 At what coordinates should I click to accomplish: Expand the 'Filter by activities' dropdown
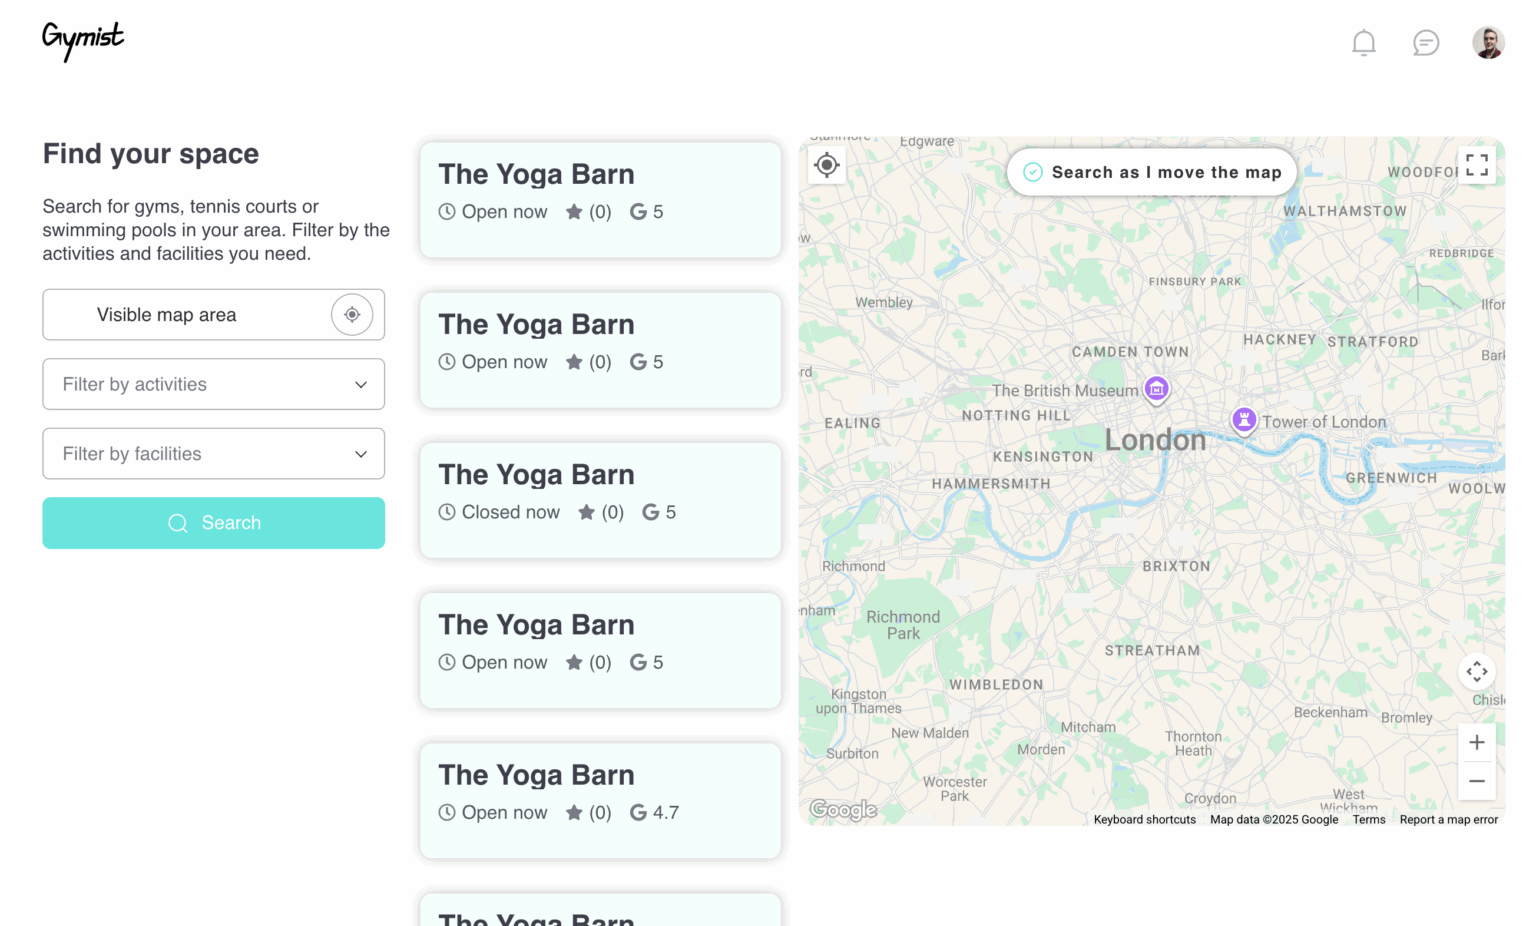[x=214, y=384]
